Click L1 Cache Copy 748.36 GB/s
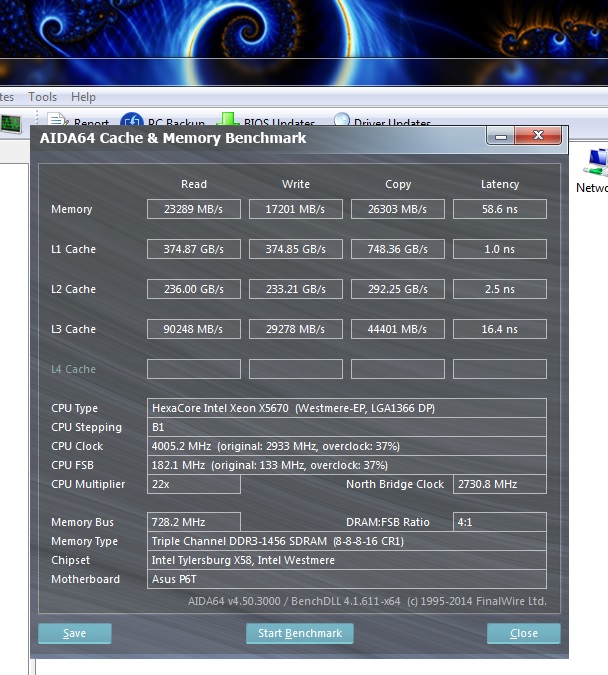Image resolution: width=608 pixels, height=675 pixels. [x=398, y=249]
